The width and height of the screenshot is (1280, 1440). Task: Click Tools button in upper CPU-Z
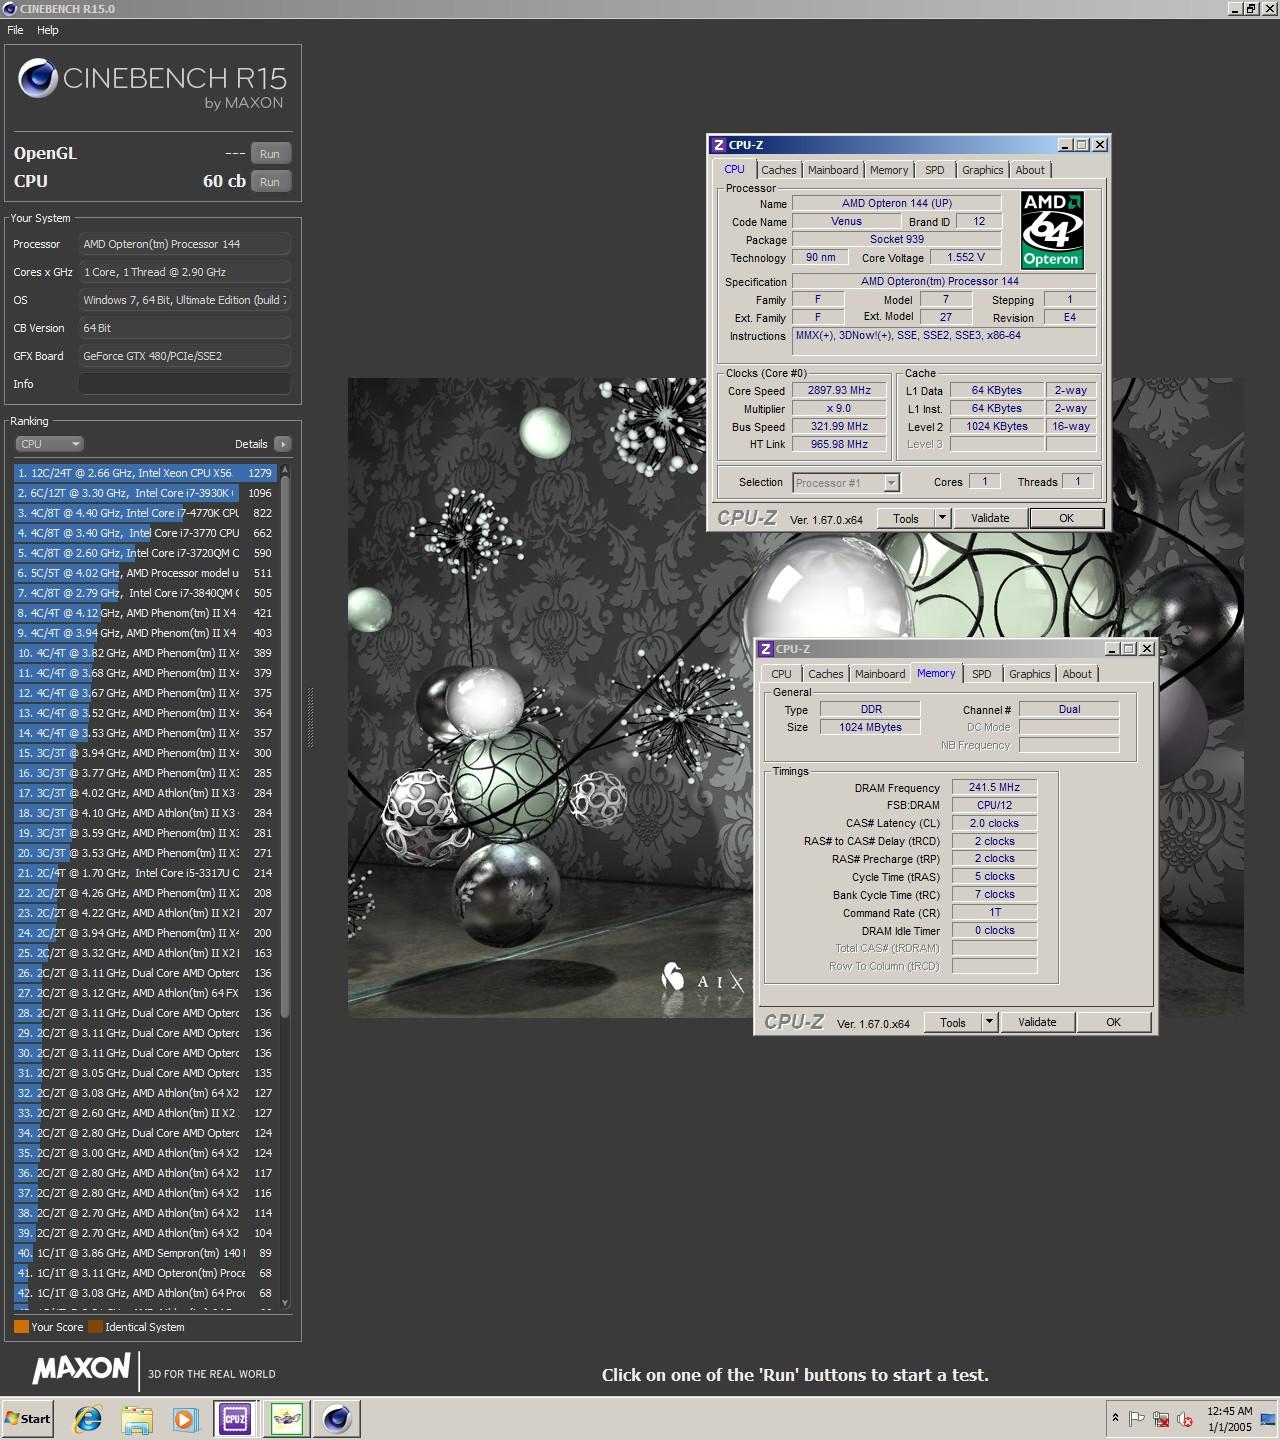(x=906, y=518)
